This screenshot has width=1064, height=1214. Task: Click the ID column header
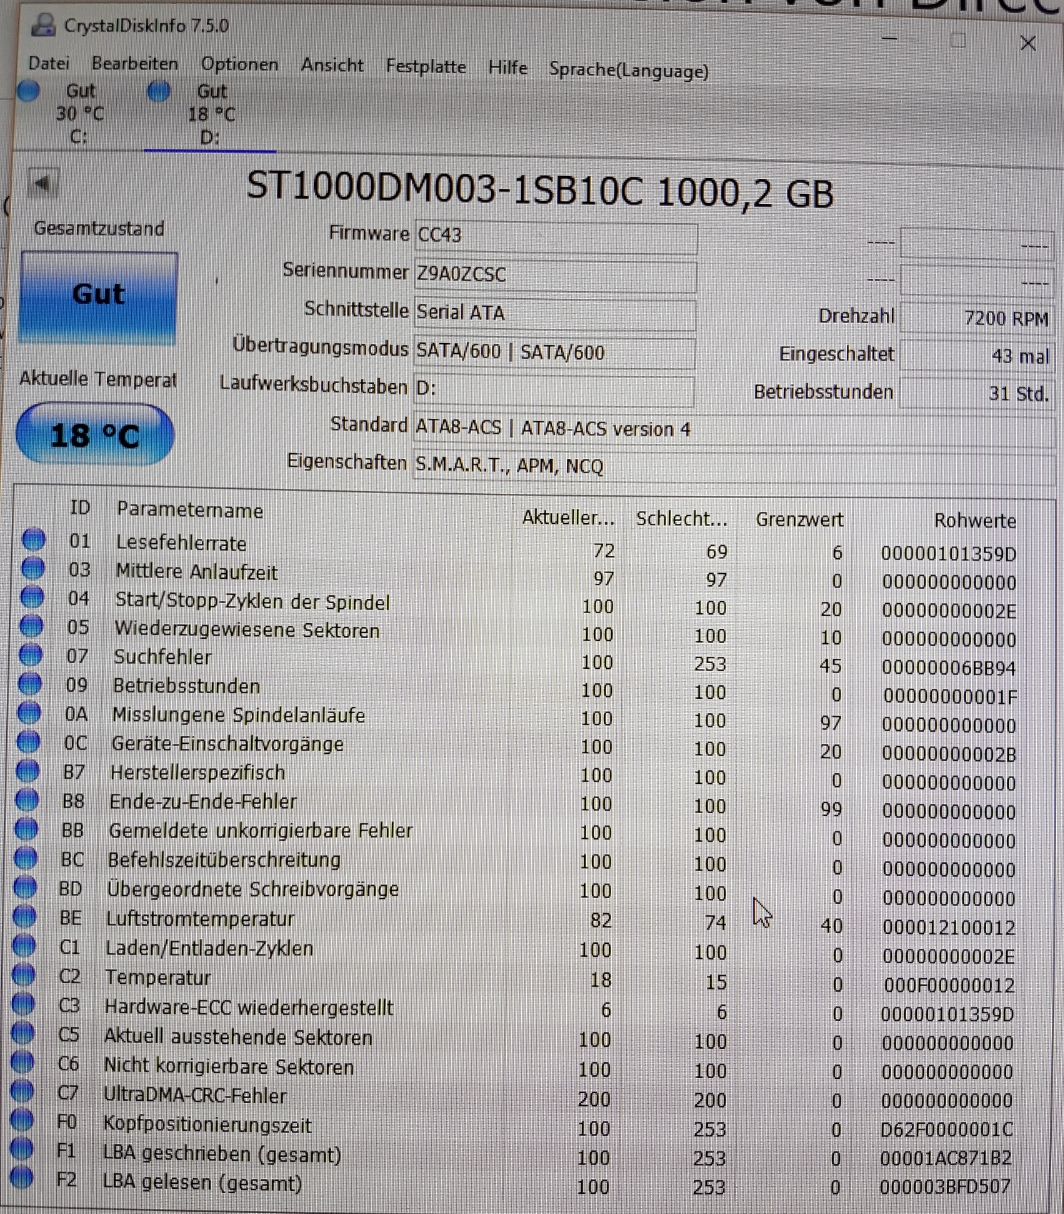(80, 509)
